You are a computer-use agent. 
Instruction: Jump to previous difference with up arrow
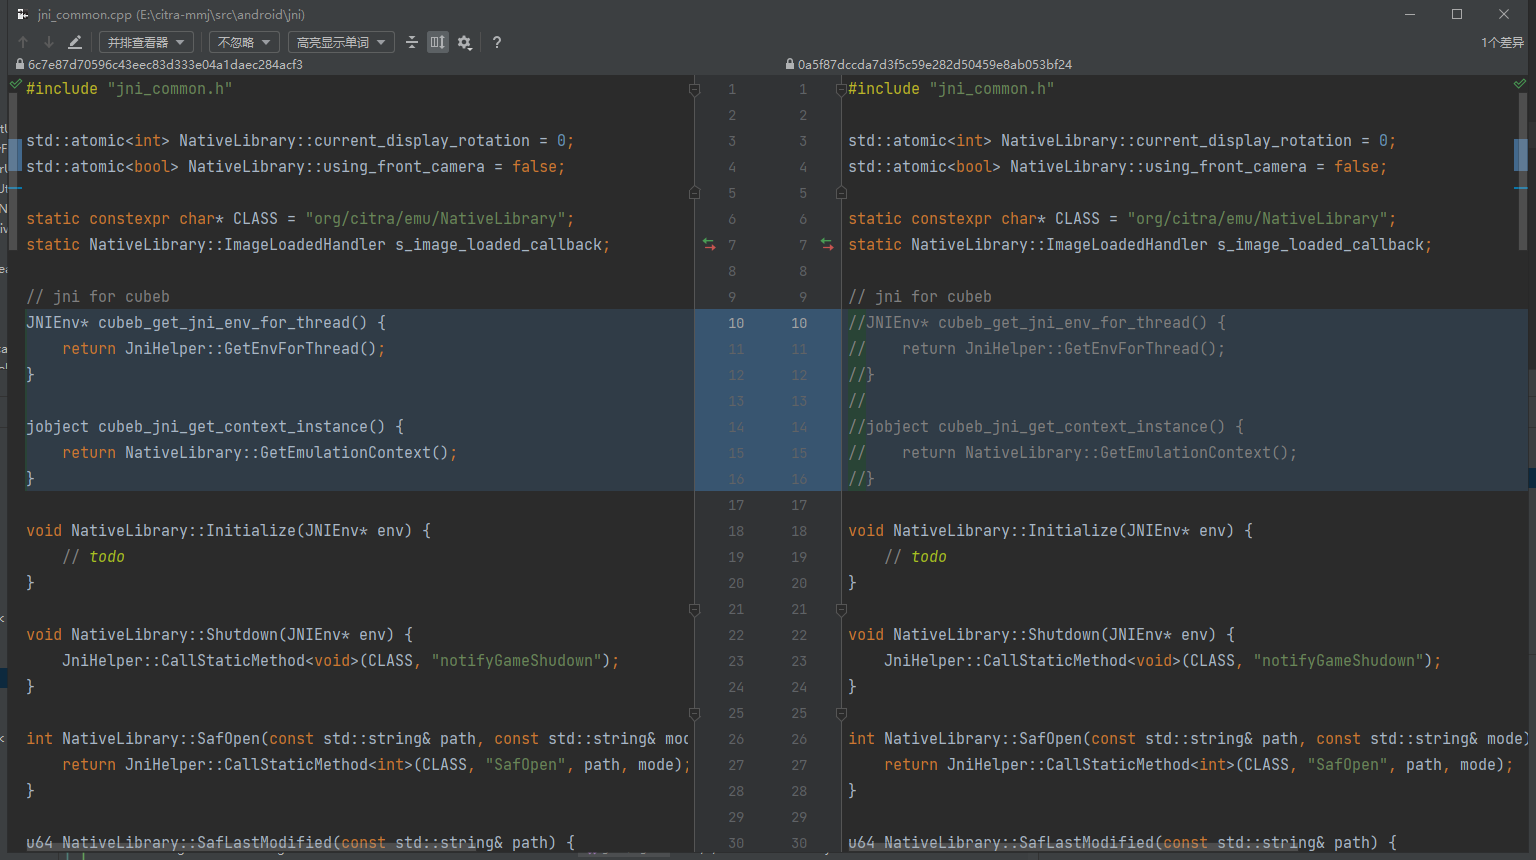(x=22, y=42)
